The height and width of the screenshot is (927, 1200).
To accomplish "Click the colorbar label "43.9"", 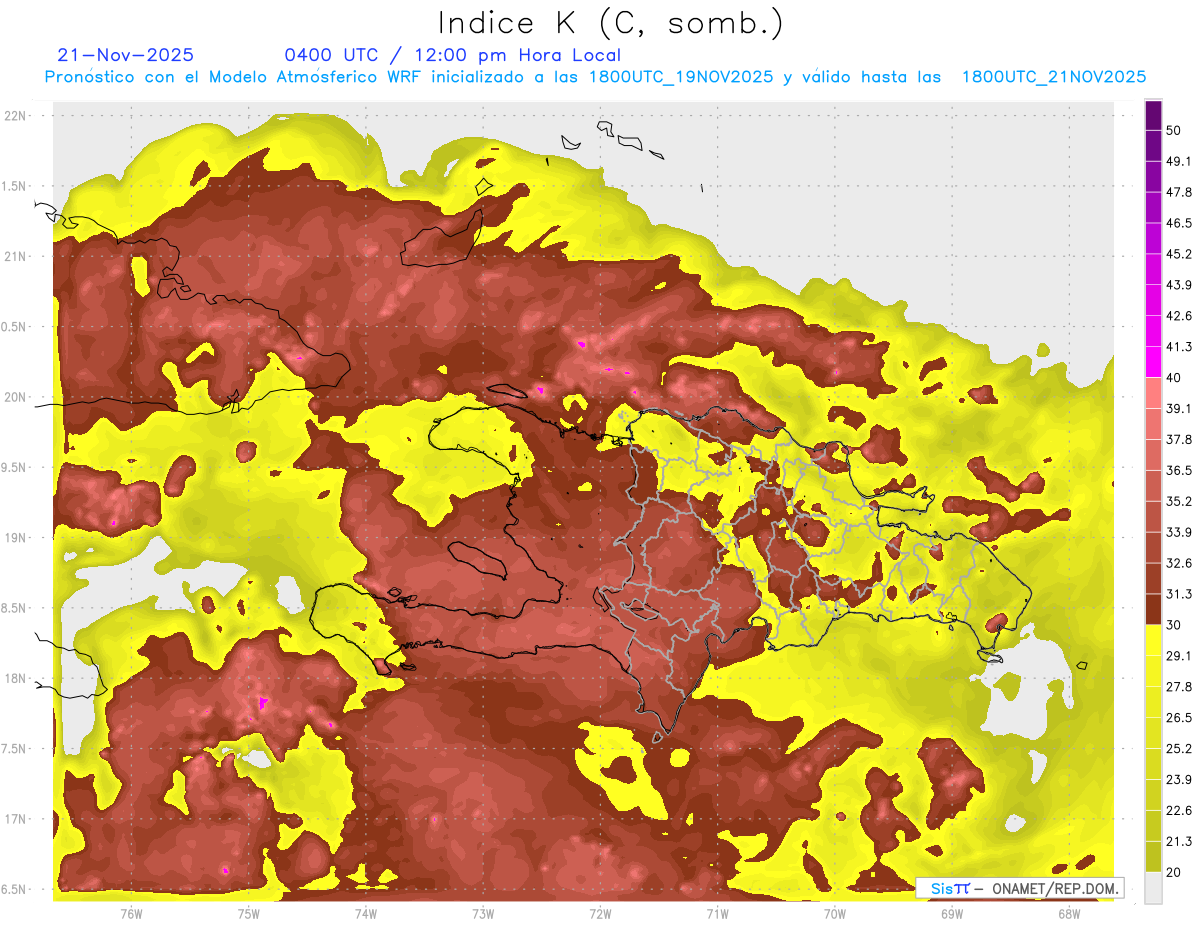I will click(x=1178, y=285).
